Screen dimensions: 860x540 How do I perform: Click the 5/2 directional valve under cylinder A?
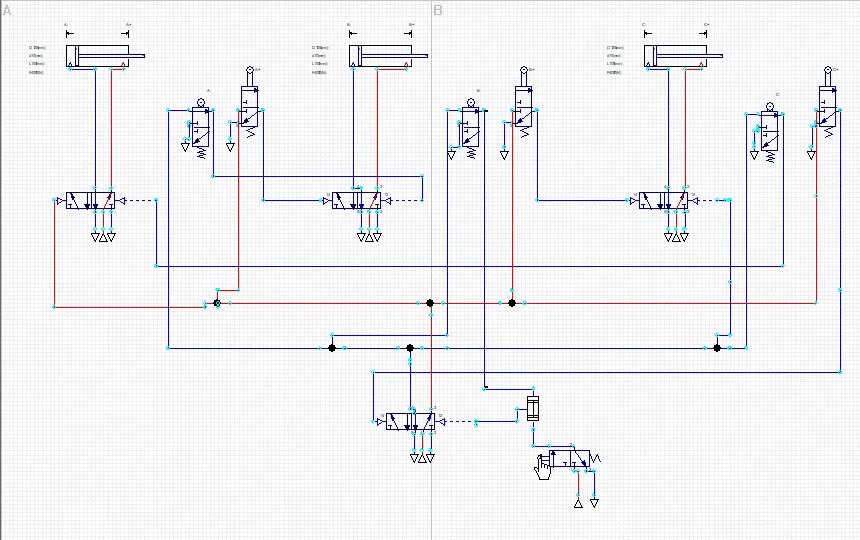tap(90, 201)
